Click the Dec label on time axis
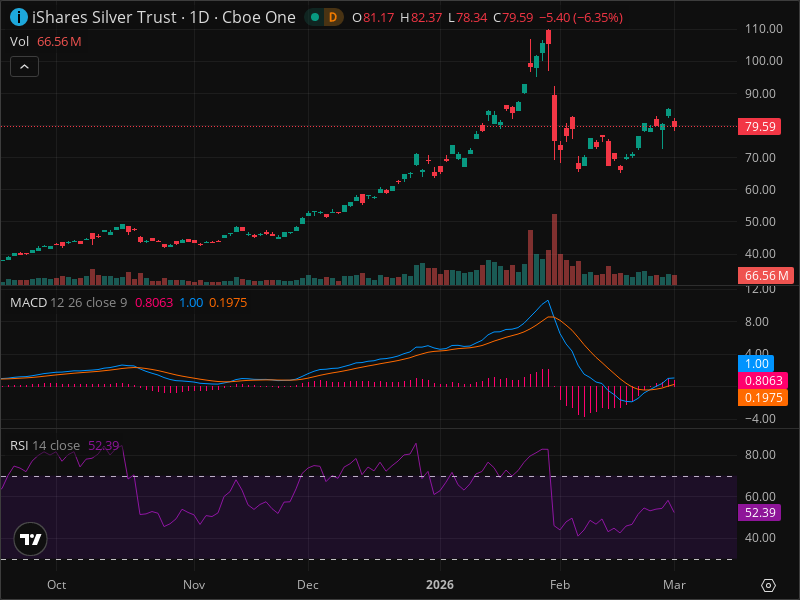Viewport: 800px width, 600px height. click(x=308, y=585)
